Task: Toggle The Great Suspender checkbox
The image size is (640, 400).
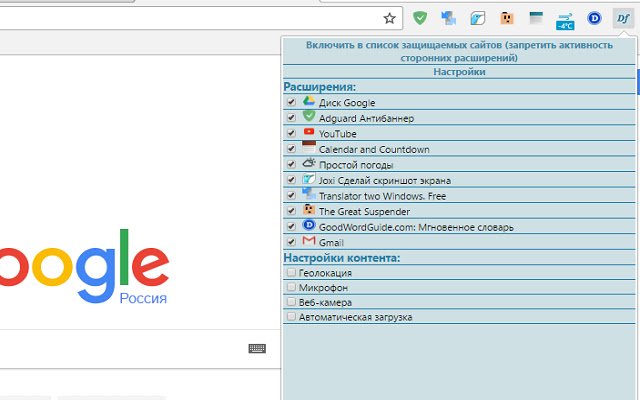Action: [x=291, y=211]
